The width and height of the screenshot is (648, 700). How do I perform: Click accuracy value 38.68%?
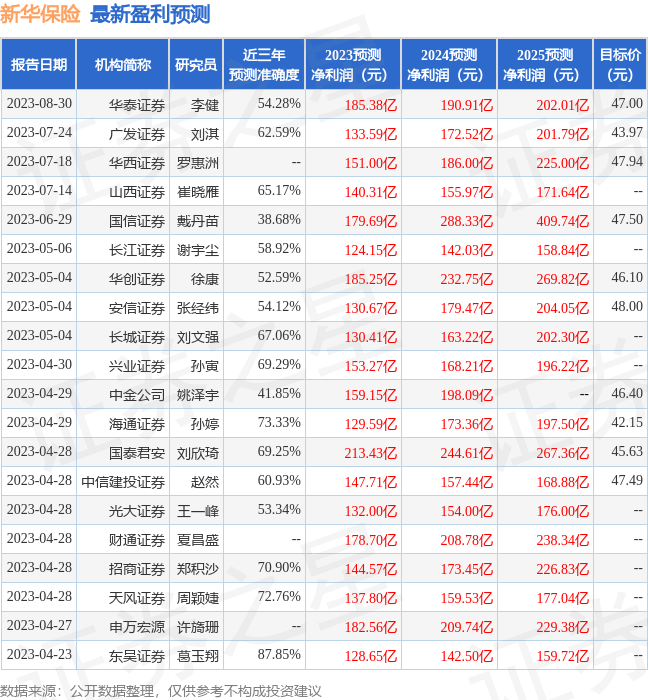click(279, 219)
